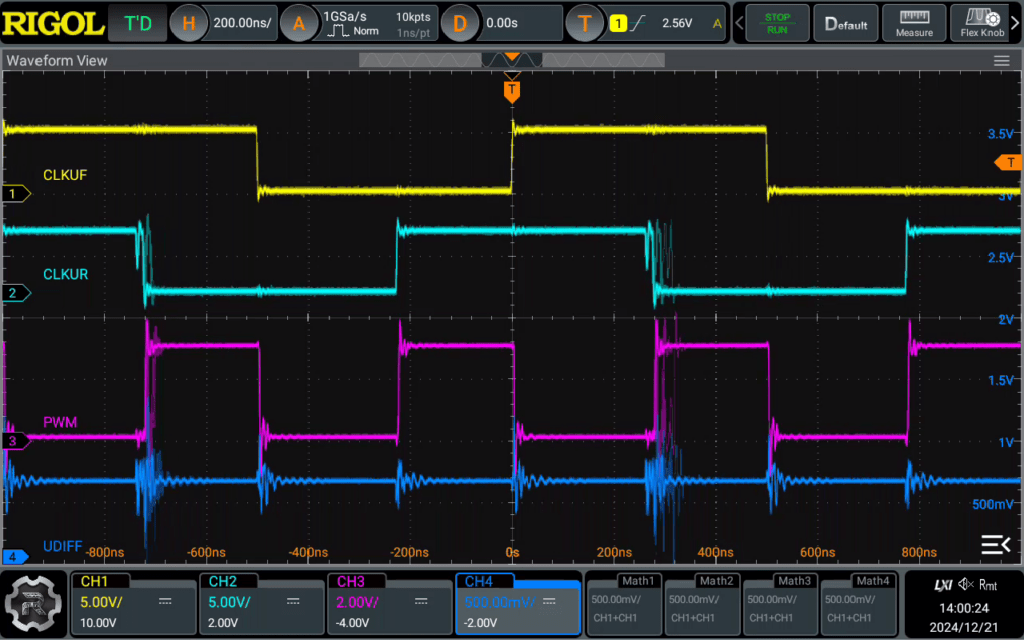
Task: Expand toolbar with right chevron arrow
Action: click(x=1016, y=24)
